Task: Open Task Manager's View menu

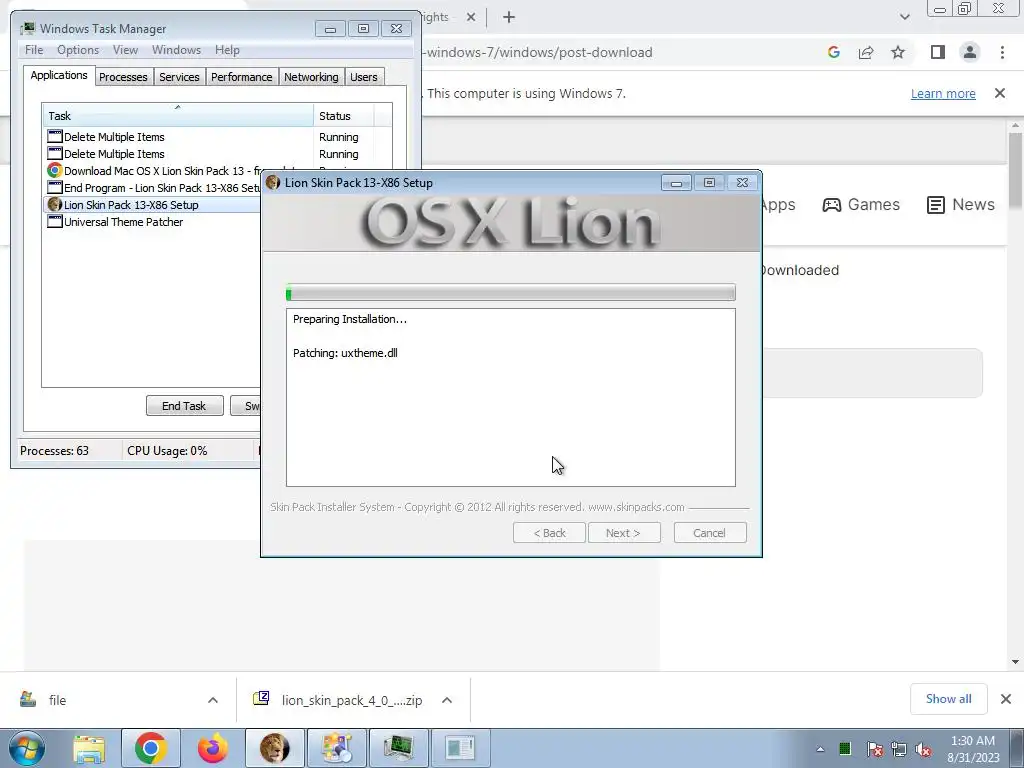Action: [125, 50]
